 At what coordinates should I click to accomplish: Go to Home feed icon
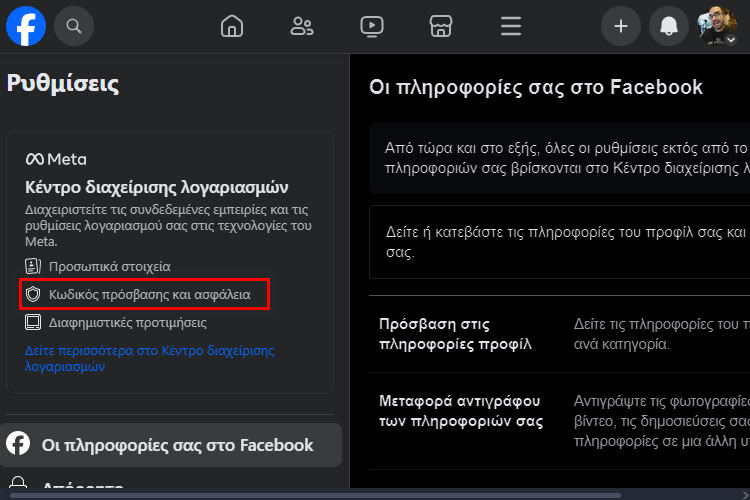point(232,26)
